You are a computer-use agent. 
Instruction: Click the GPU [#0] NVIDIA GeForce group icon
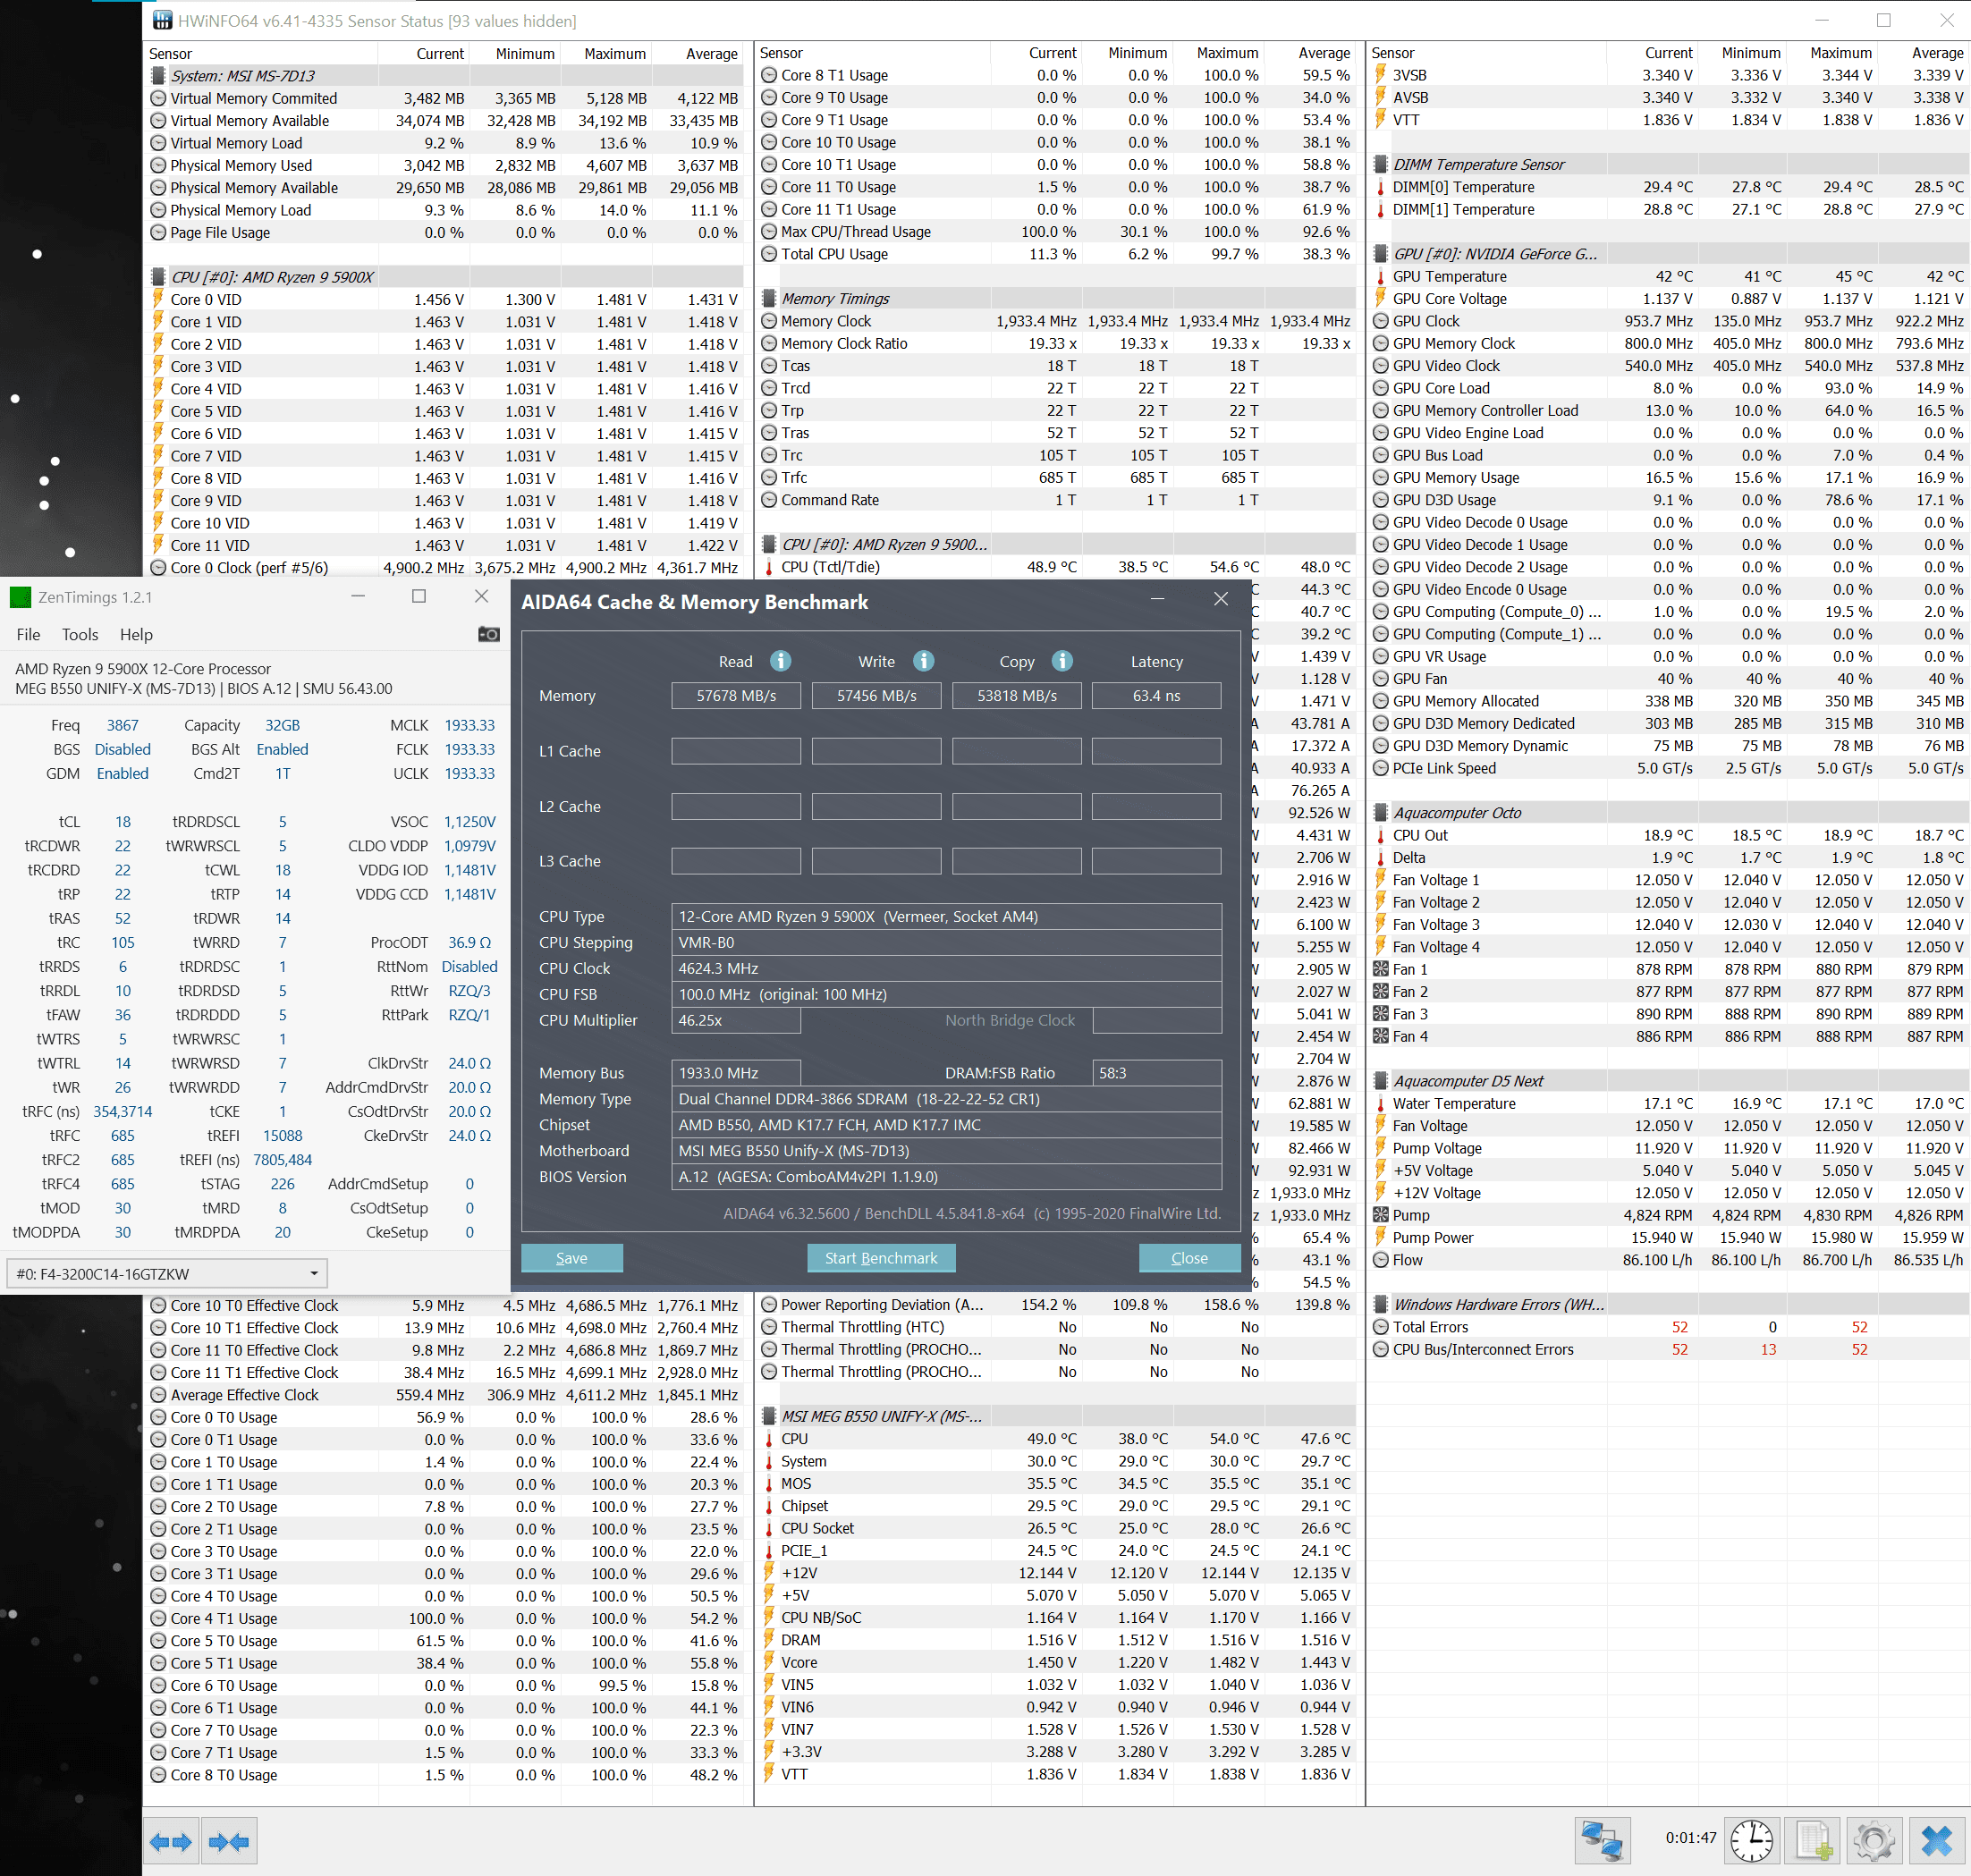[x=1381, y=254]
